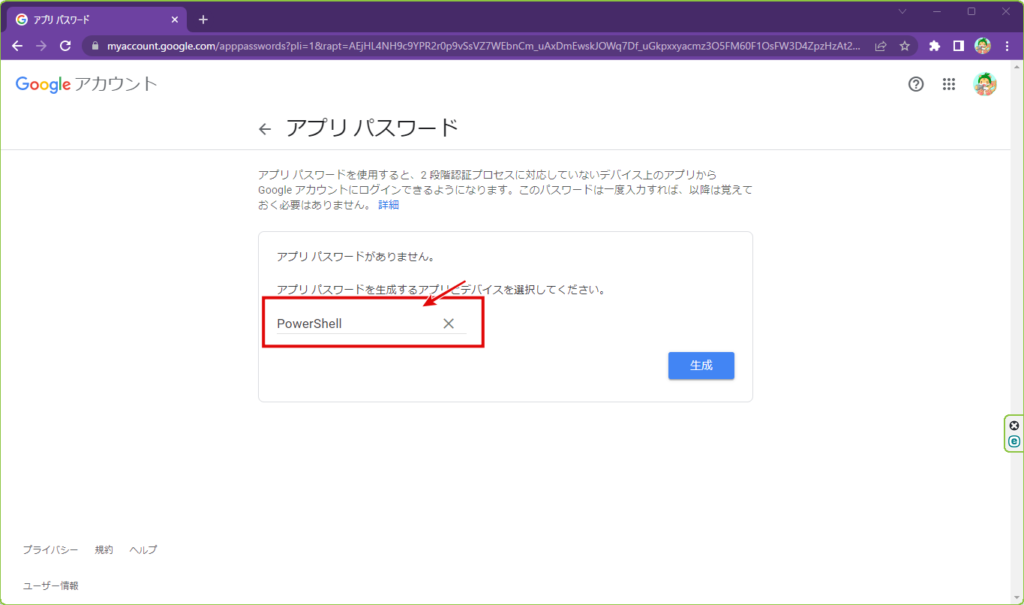This screenshot has width=1024, height=605.
Task: Open the Chrome three-dot menu
Action: (x=1007, y=46)
